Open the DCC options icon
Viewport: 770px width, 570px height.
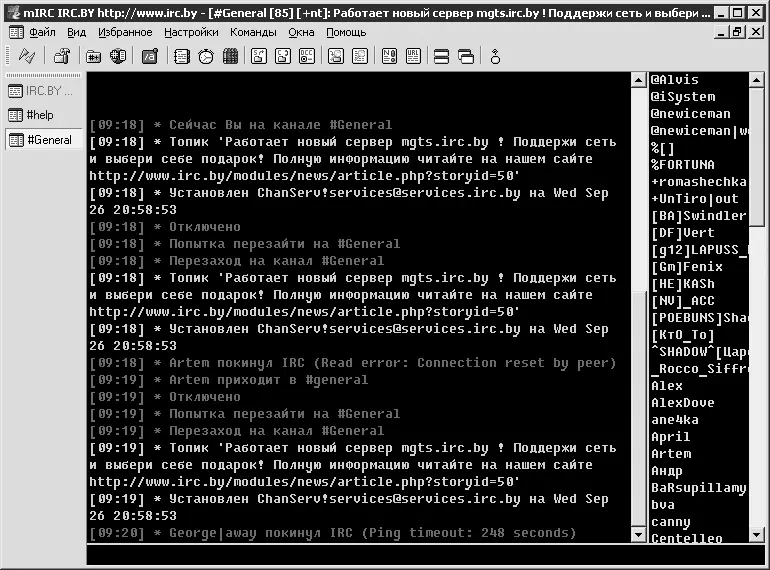point(307,56)
